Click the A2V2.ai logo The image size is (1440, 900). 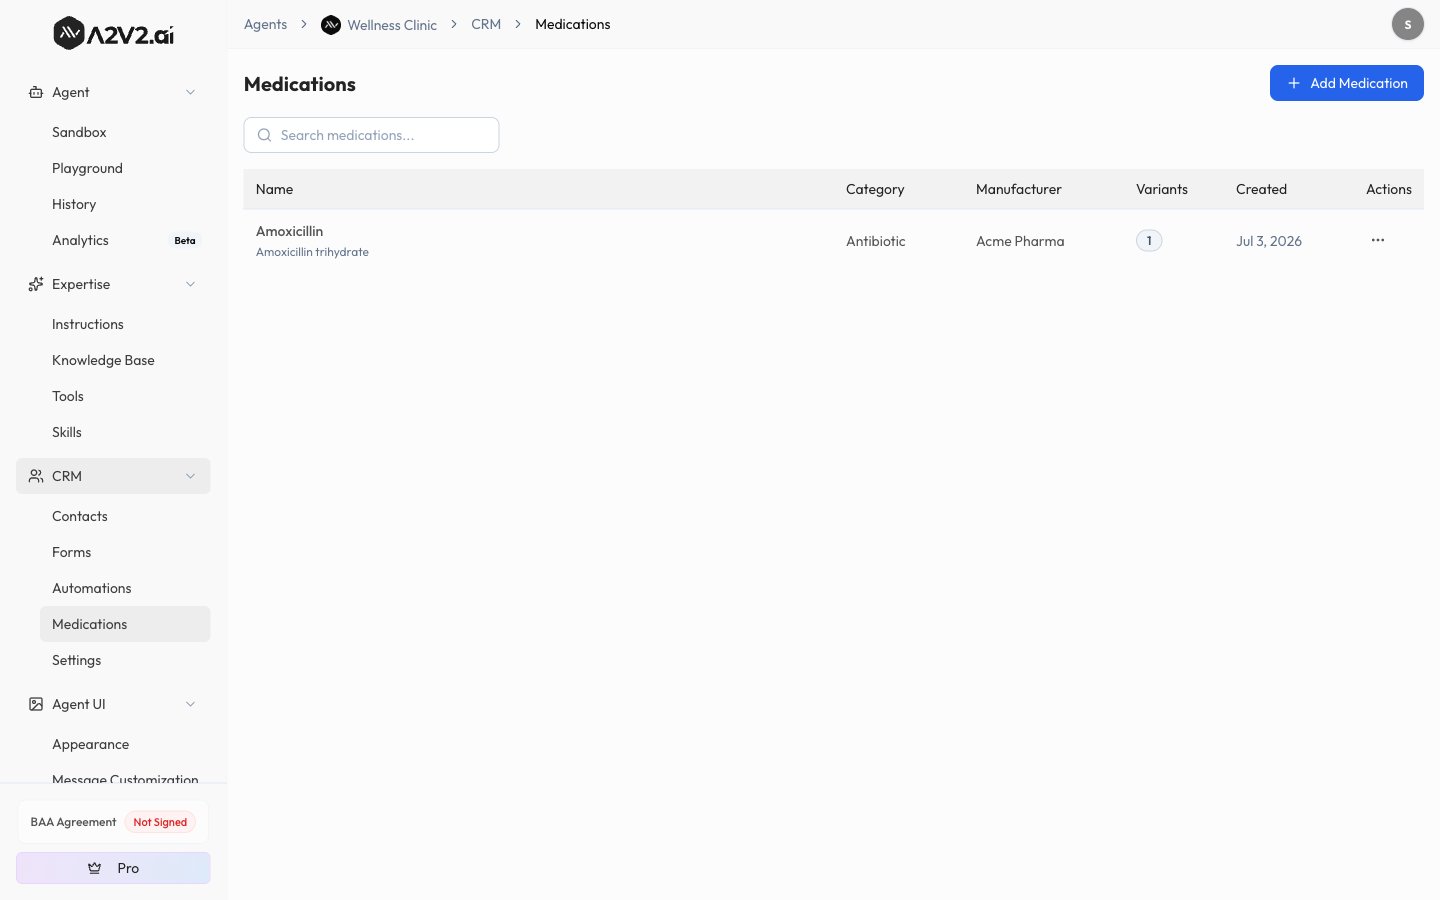pos(113,33)
